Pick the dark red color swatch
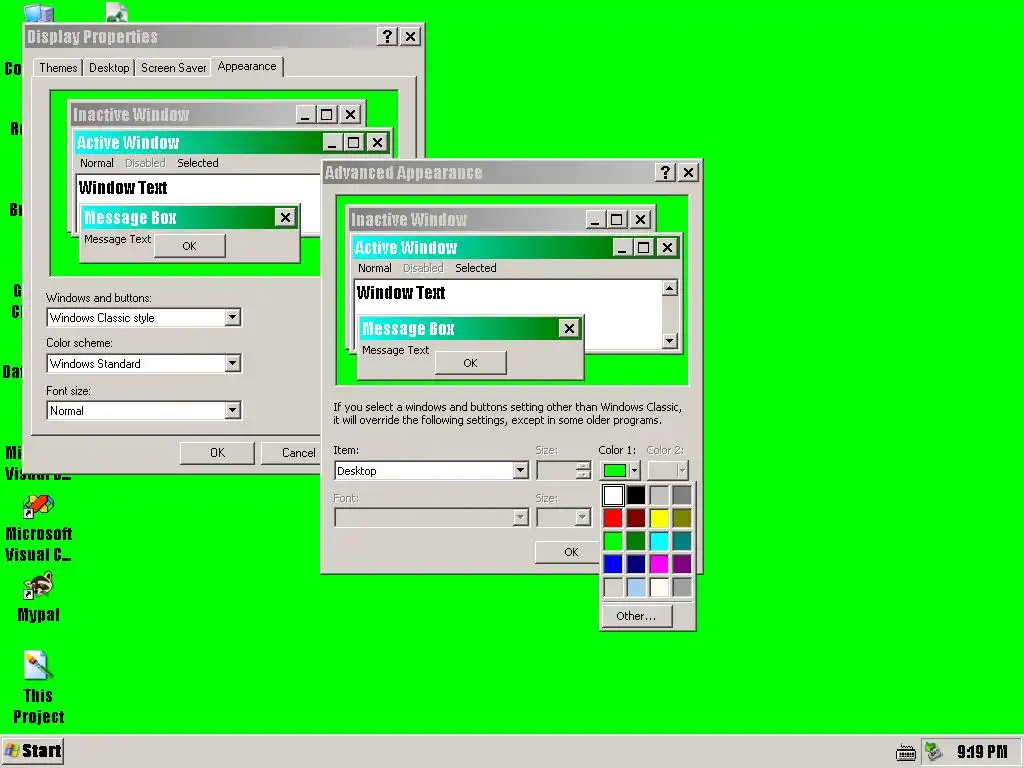The height and width of the screenshot is (768, 1024). [x=636, y=518]
